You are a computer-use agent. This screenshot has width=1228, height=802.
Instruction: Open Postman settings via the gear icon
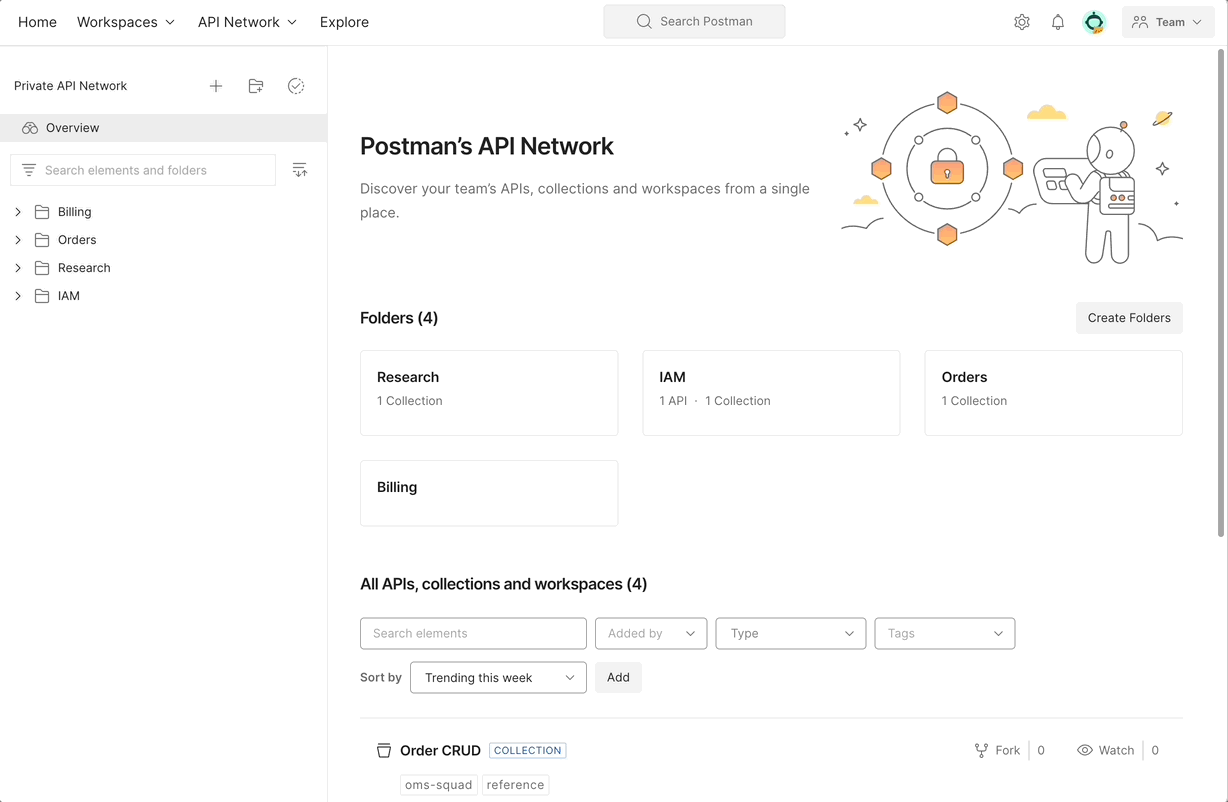point(1022,21)
